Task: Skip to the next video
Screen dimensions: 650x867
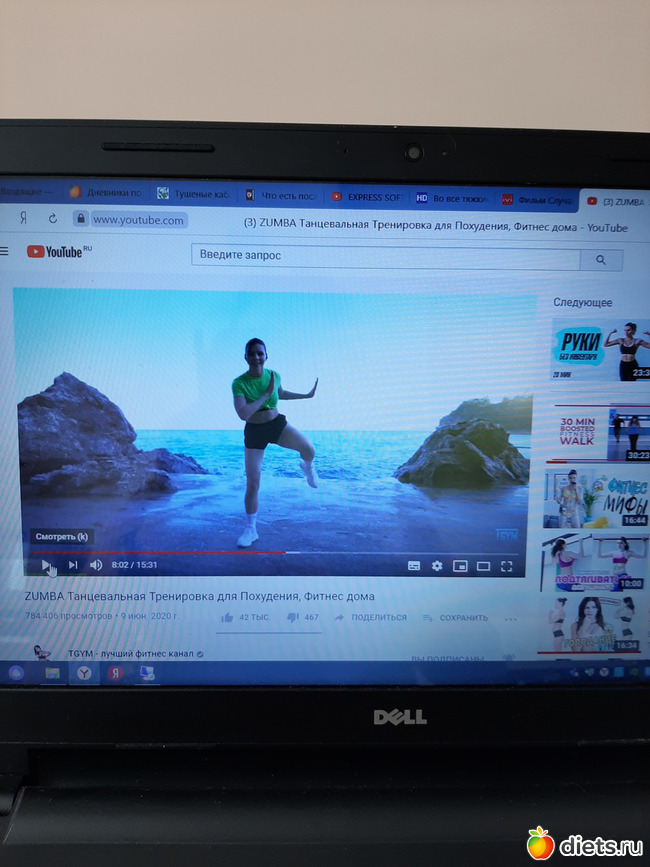Action: [73, 565]
